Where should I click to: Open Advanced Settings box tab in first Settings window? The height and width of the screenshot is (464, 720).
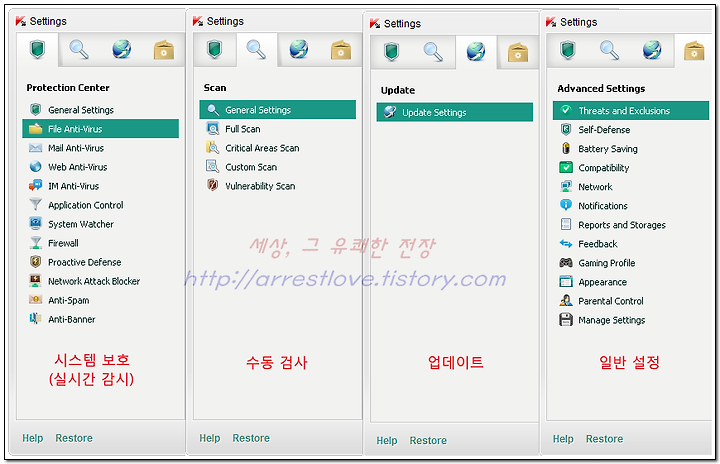coord(164,50)
